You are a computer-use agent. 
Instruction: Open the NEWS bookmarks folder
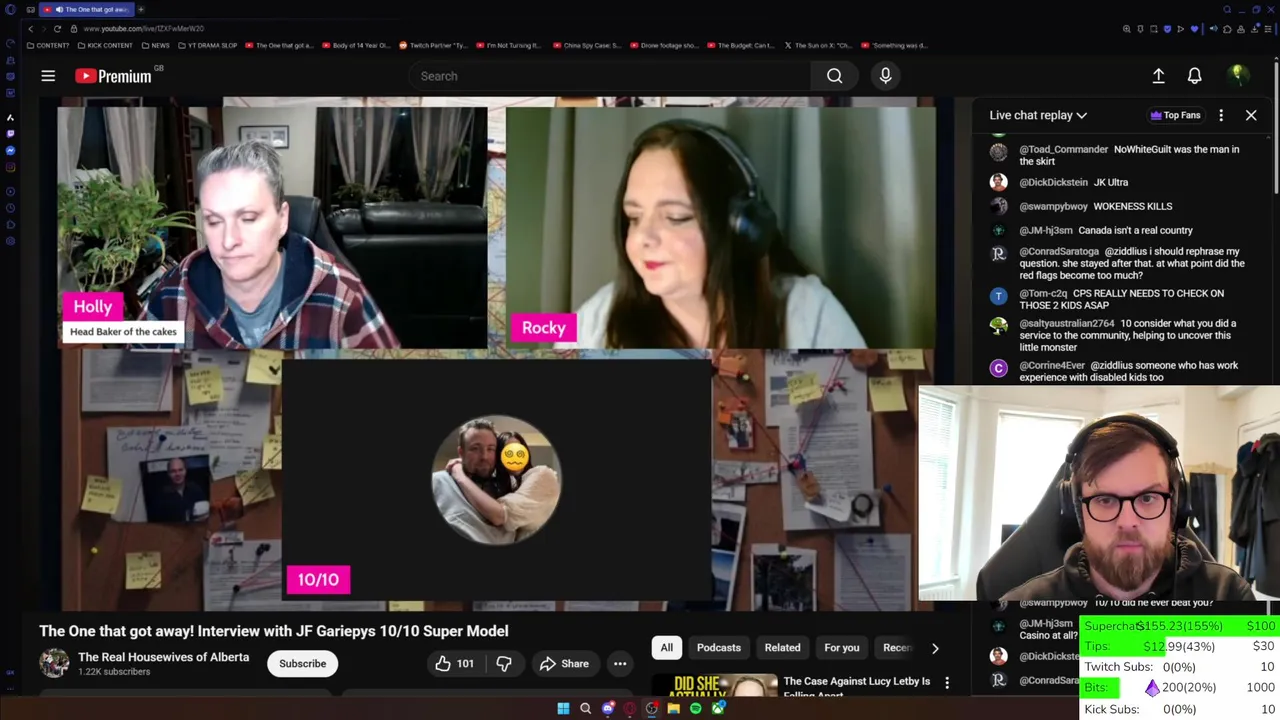coord(155,45)
